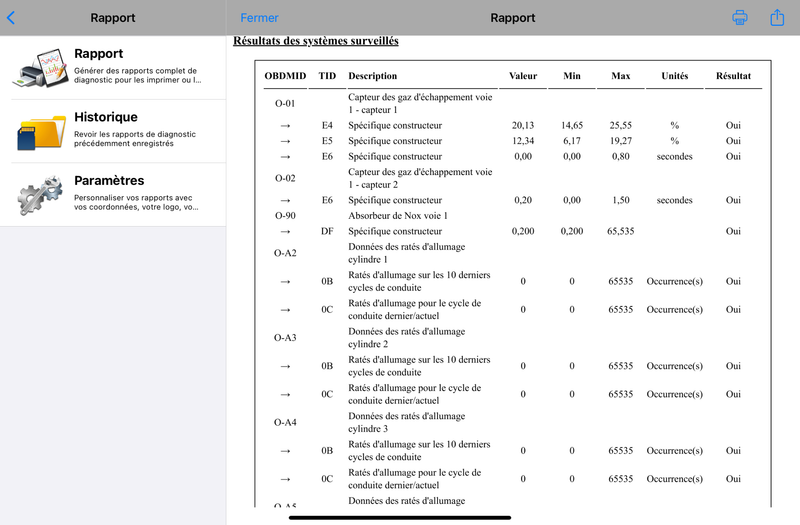This screenshot has height=525, width=800.
Task: Select the Rapport menu entry
Action: point(113,67)
